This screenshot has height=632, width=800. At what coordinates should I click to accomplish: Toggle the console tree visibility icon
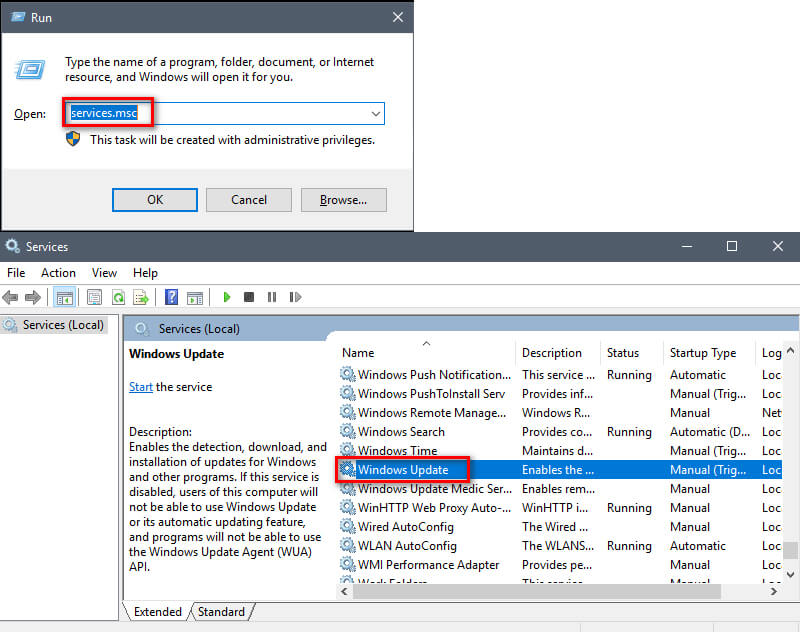pyautogui.click(x=64, y=297)
